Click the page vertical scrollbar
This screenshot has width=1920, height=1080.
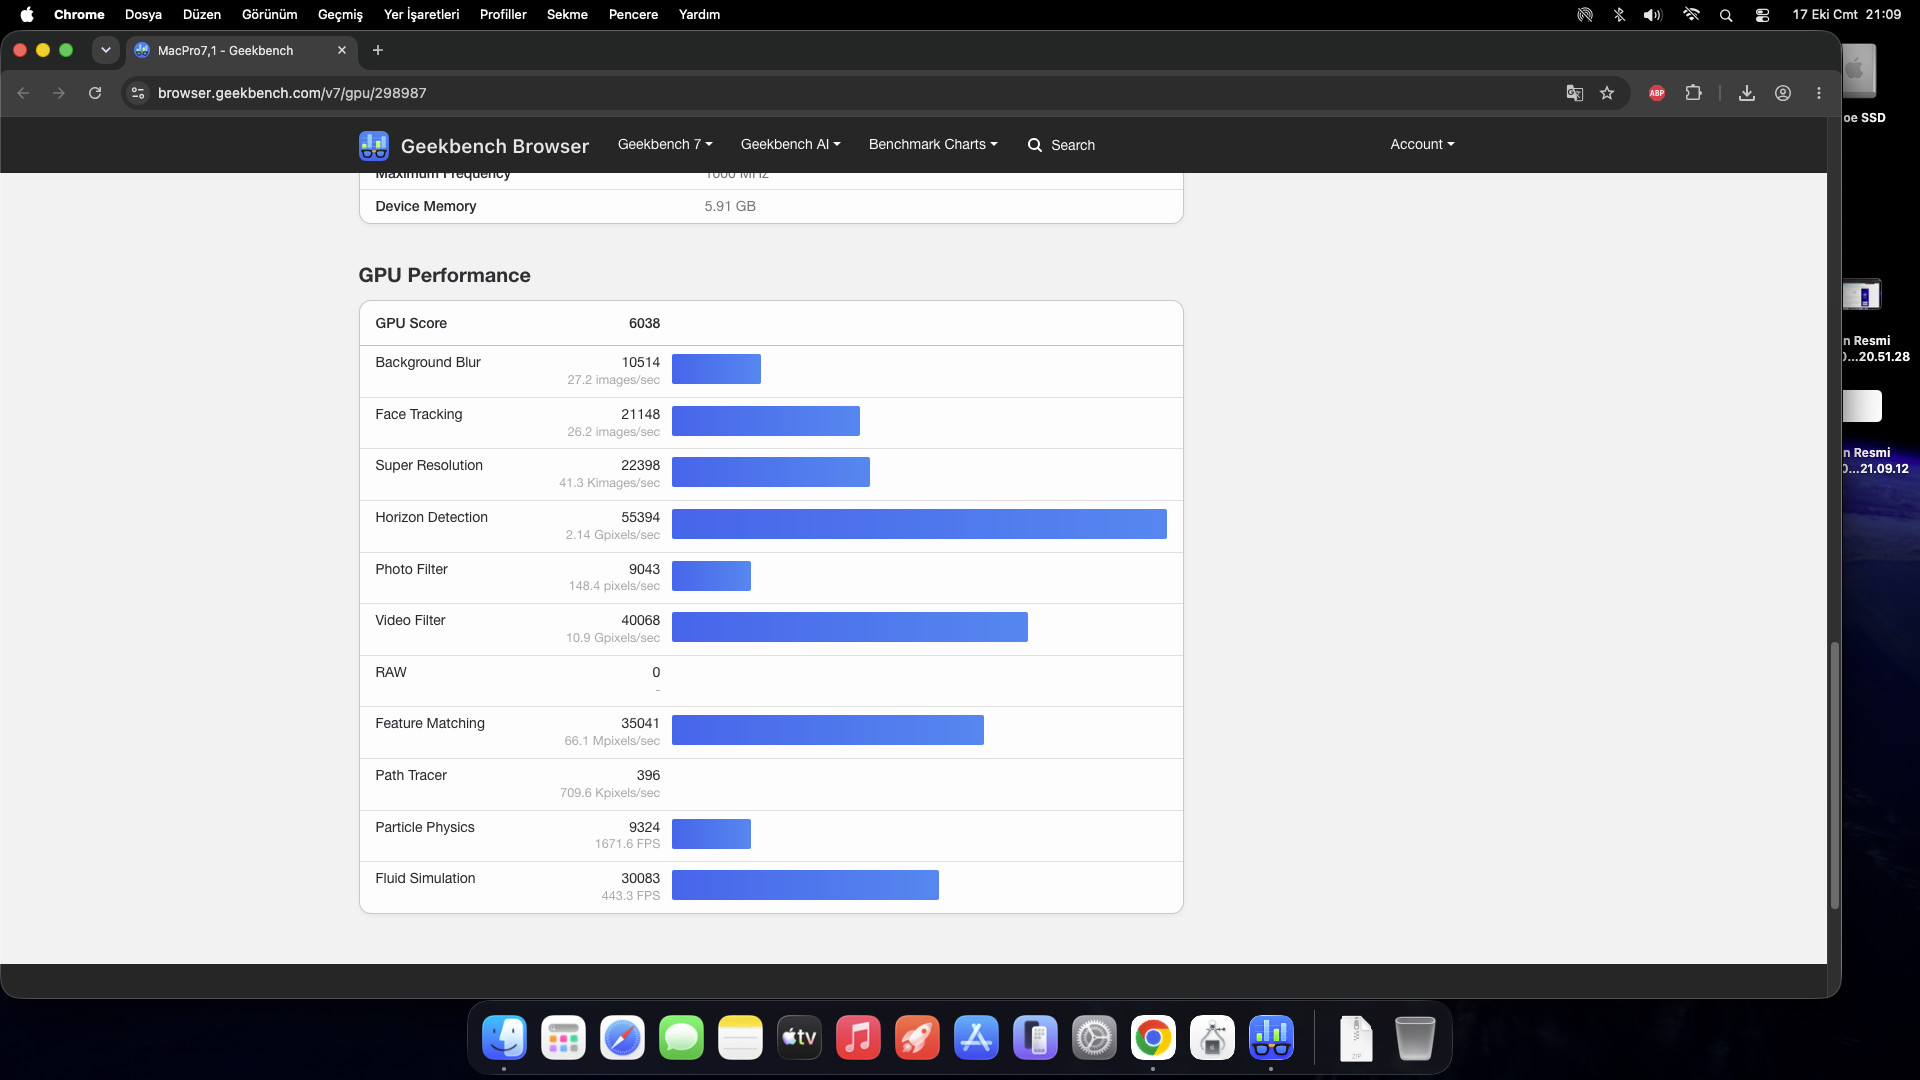click(1834, 775)
